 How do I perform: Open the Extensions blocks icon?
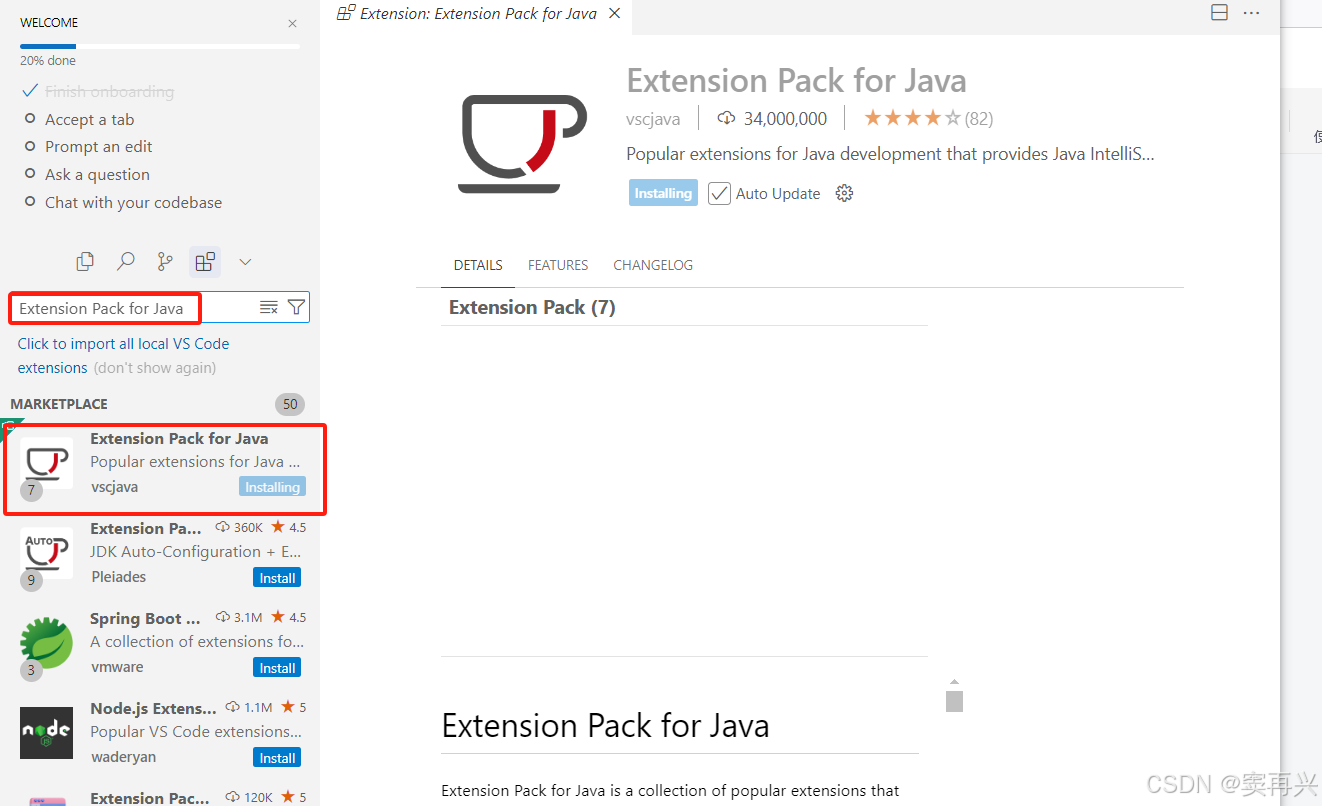coord(205,262)
